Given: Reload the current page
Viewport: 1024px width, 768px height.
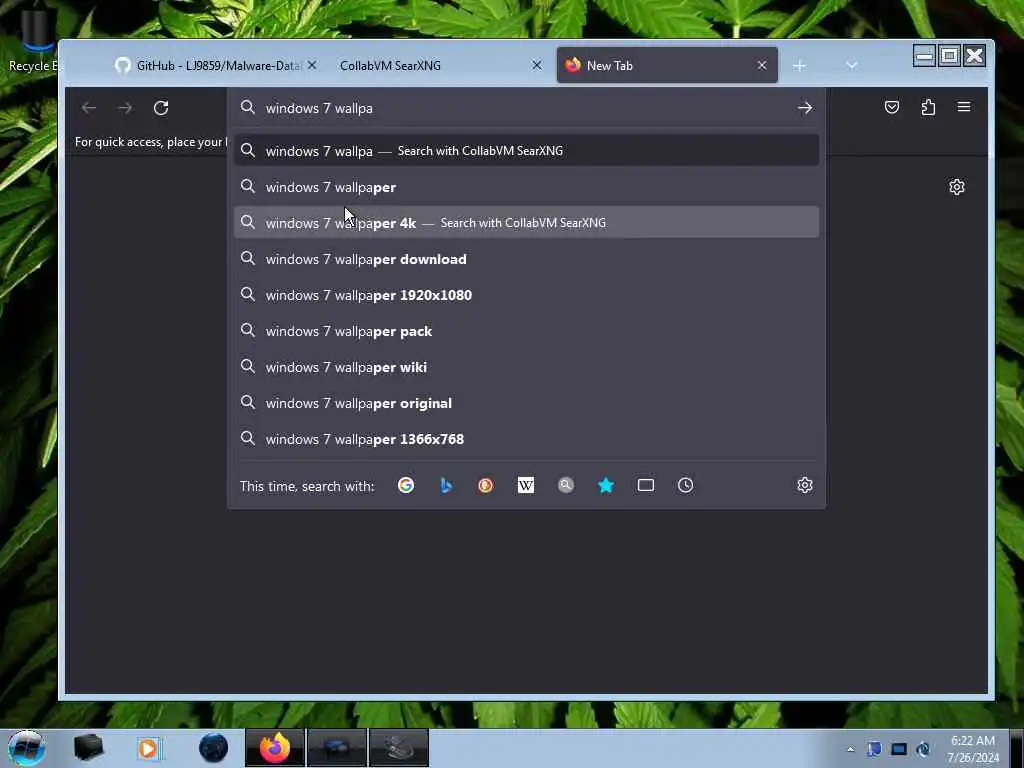Looking at the screenshot, I should pos(161,108).
